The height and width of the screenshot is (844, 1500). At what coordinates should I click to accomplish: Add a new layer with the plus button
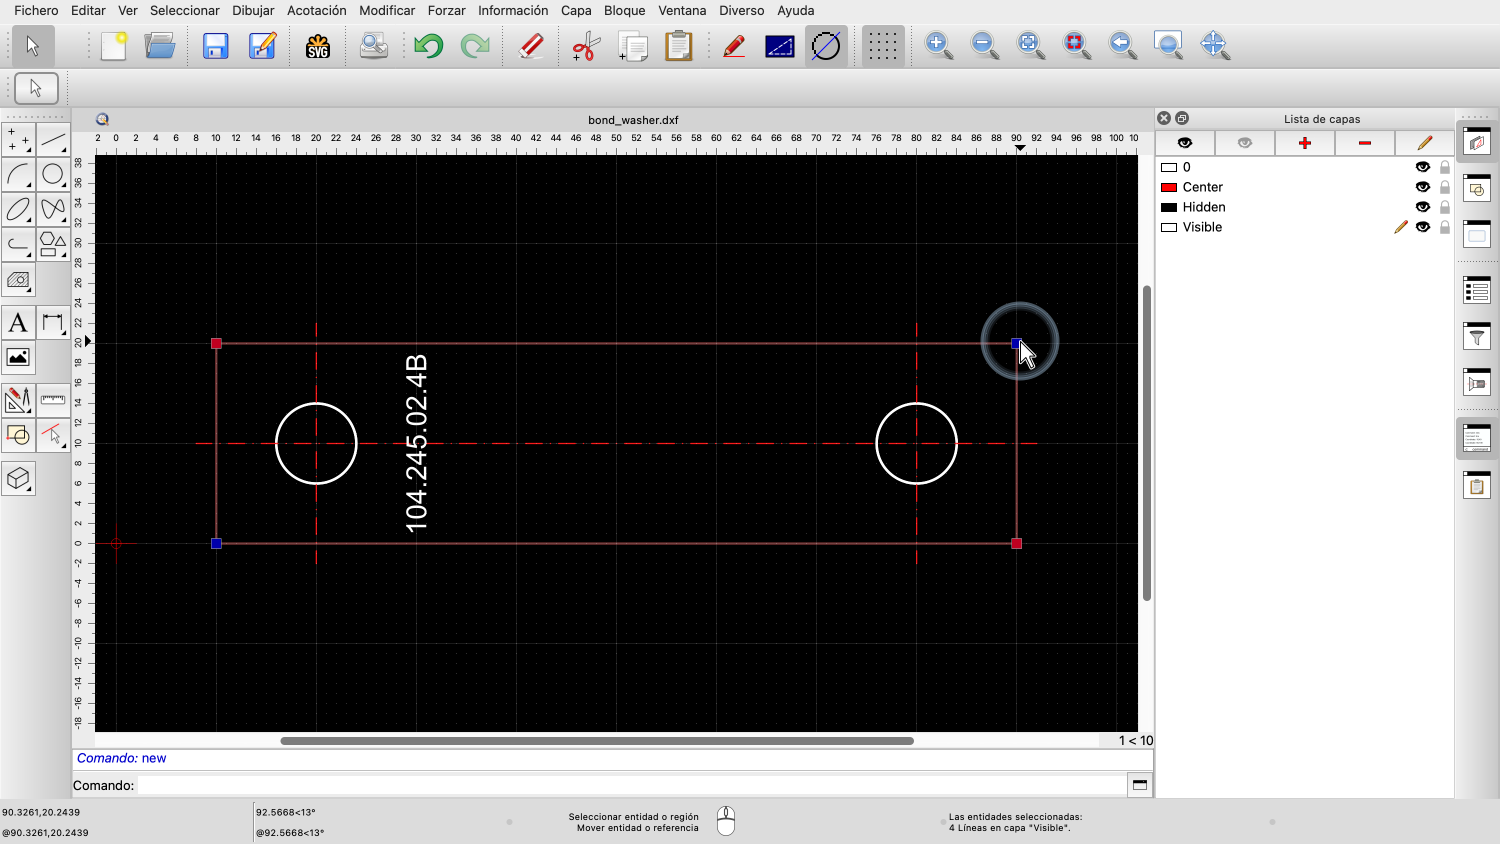tap(1304, 143)
